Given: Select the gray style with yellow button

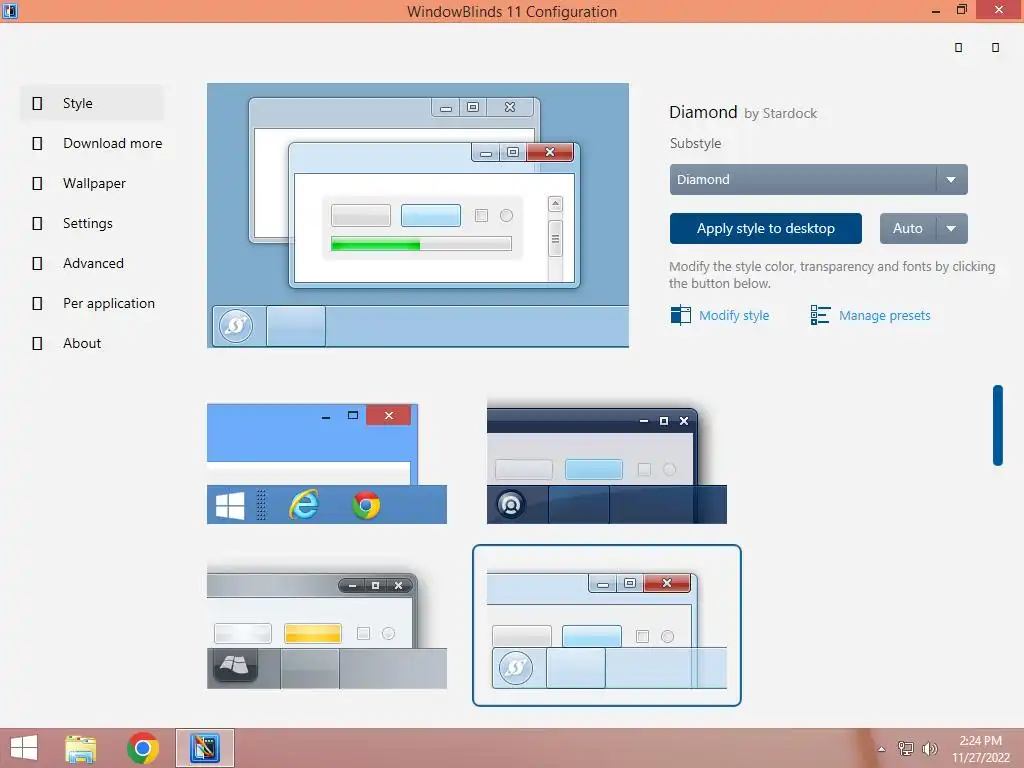Looking at the screenshot, I should (x=327, y=626).
